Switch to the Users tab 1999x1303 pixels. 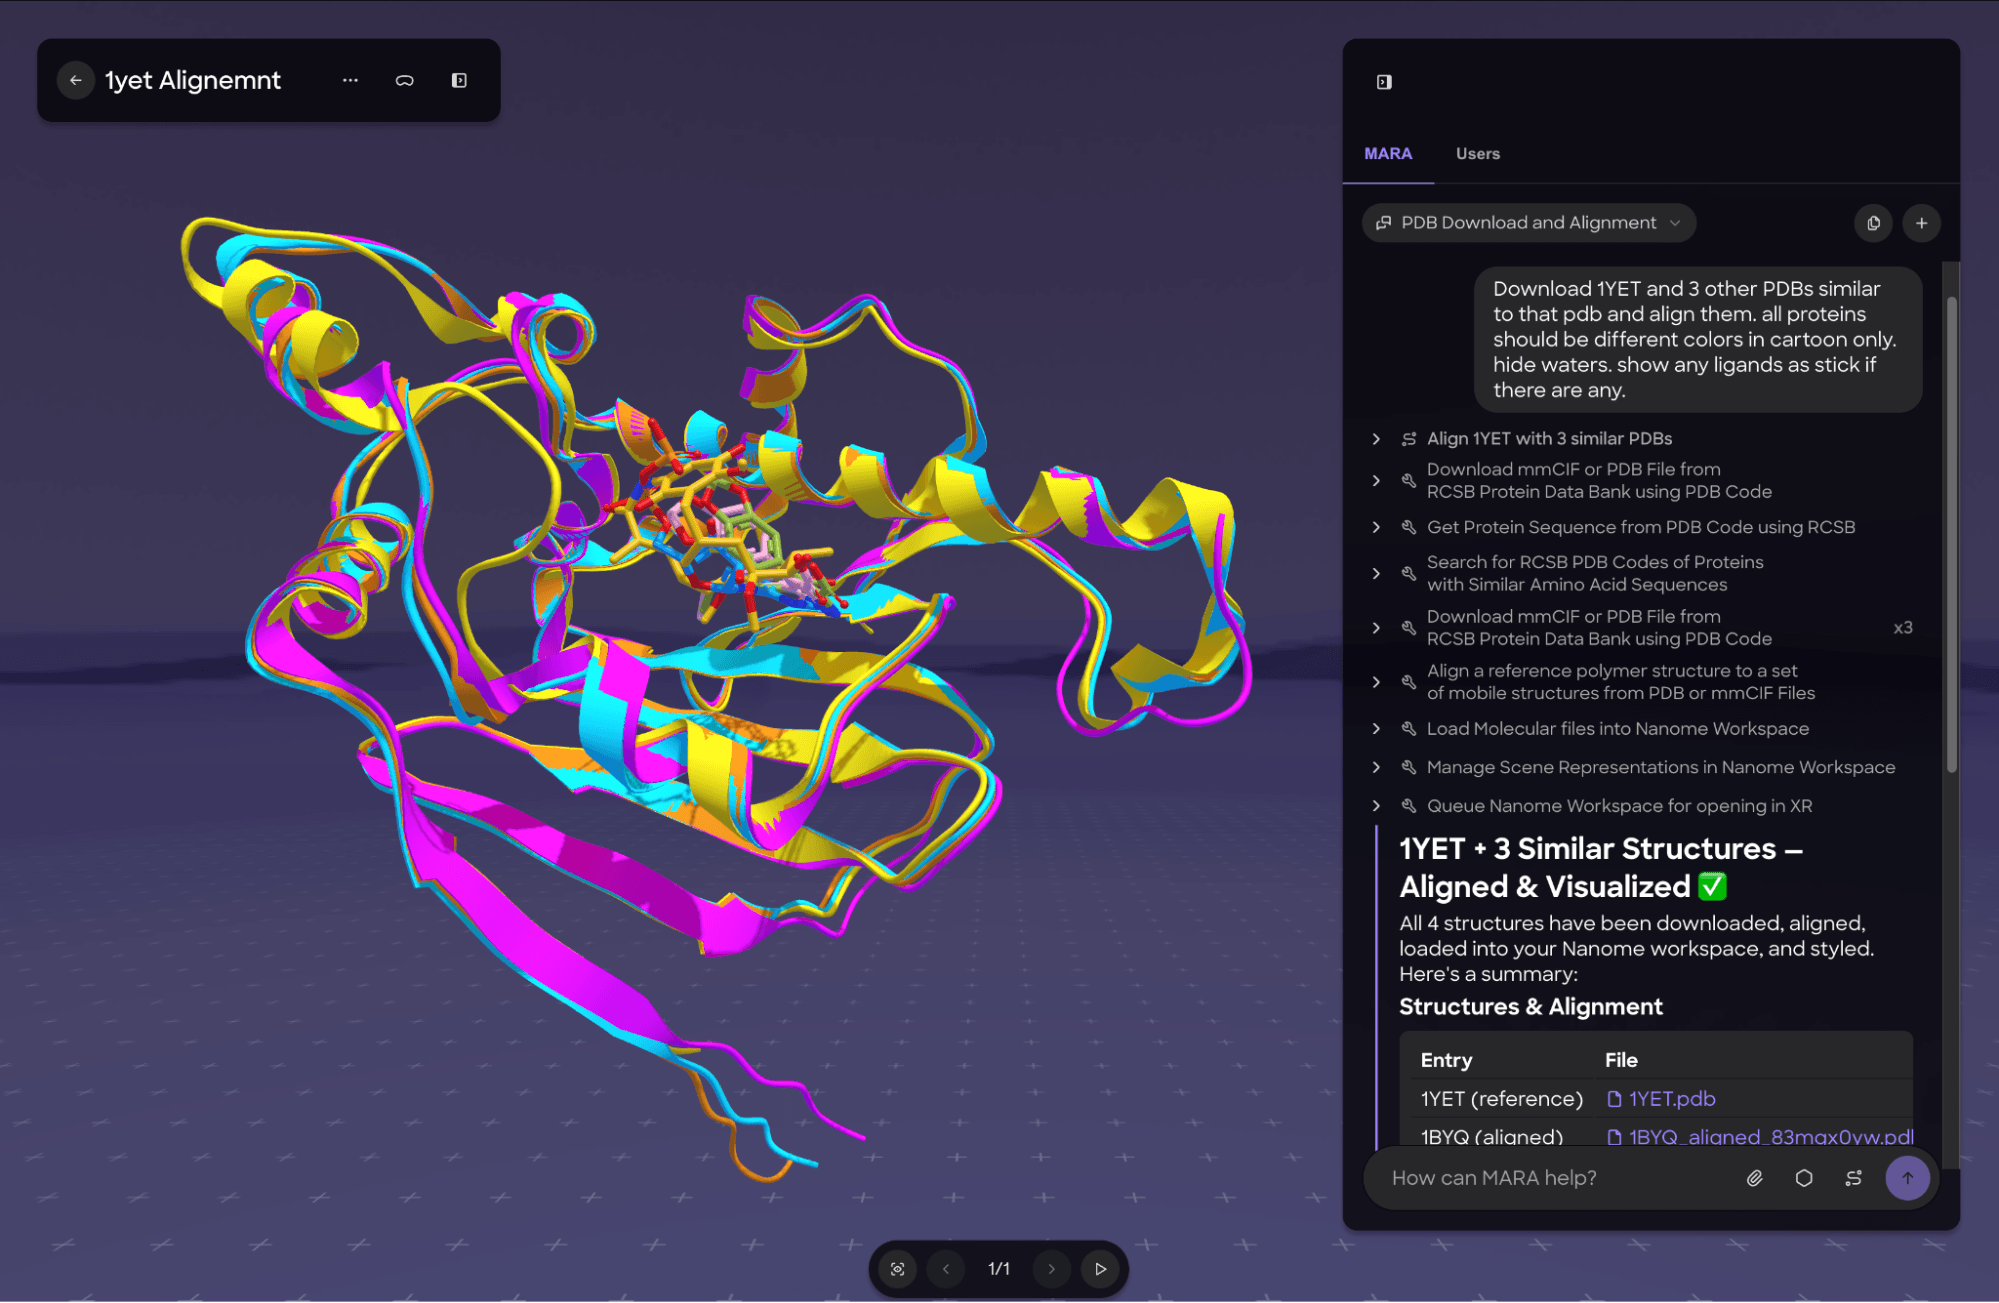[x=1477, y=154]
